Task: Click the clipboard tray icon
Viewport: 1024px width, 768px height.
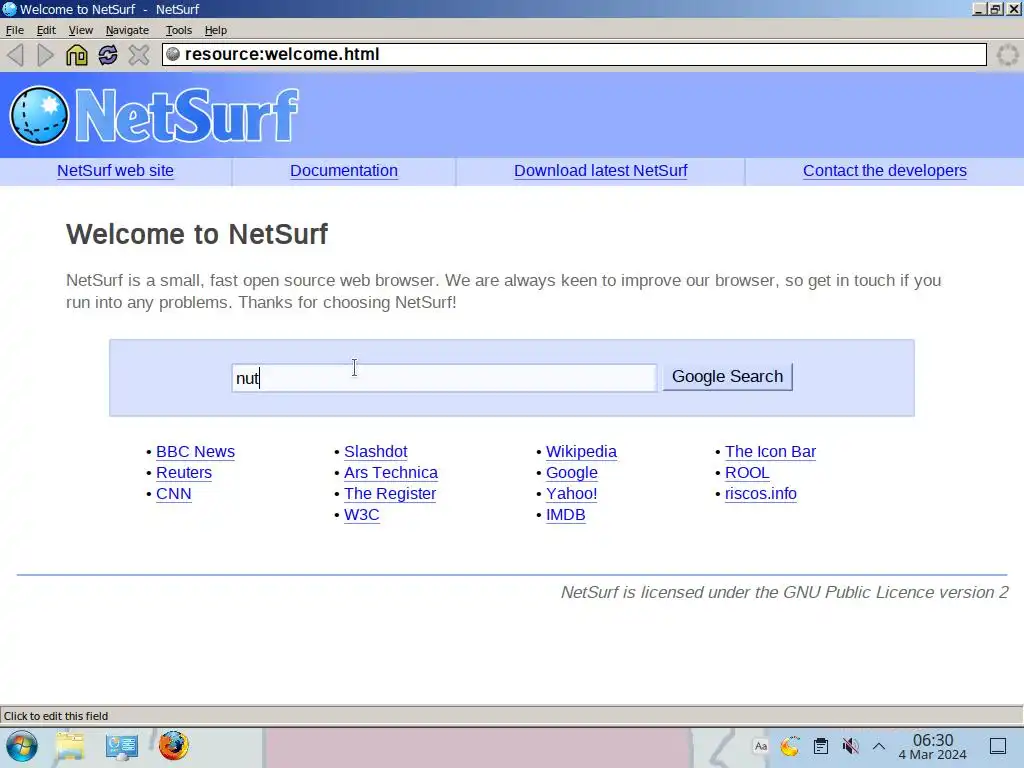Action: (821, 746)
